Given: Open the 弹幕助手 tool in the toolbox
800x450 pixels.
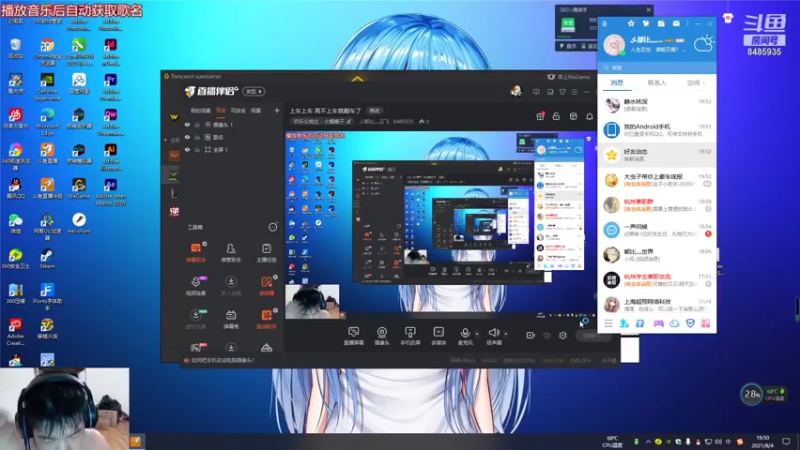Looking at the screenshot, I should (x=195, y=252).
